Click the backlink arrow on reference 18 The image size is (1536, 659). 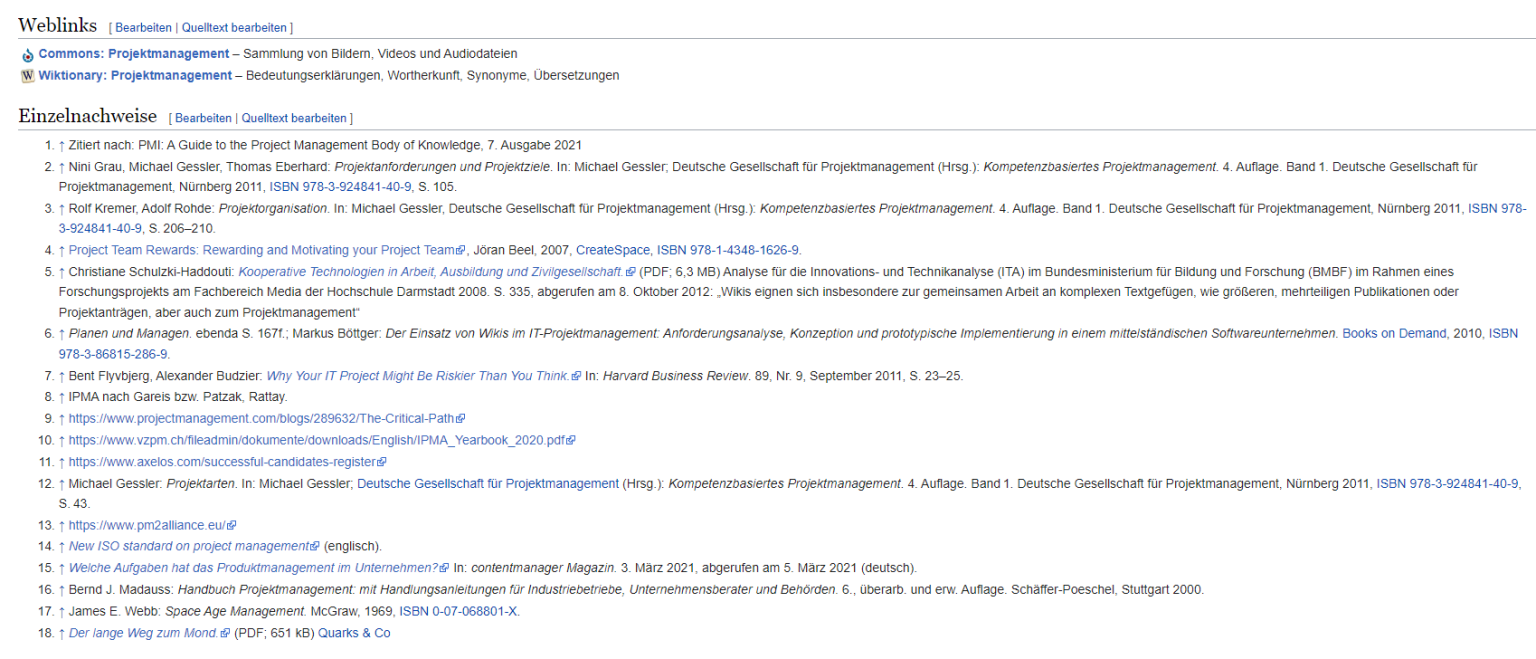[x=60, y=632]
